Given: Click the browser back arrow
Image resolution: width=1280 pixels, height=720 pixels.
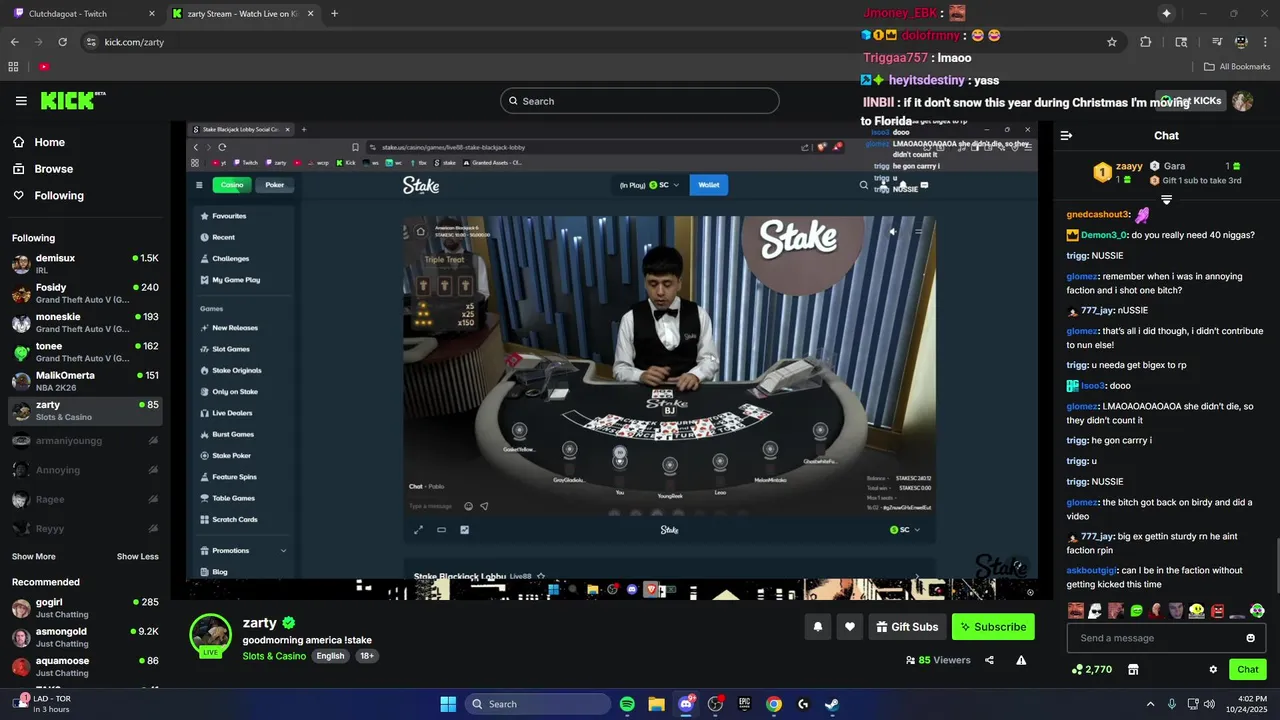Looking at the screenshot, I should [15, 42].
